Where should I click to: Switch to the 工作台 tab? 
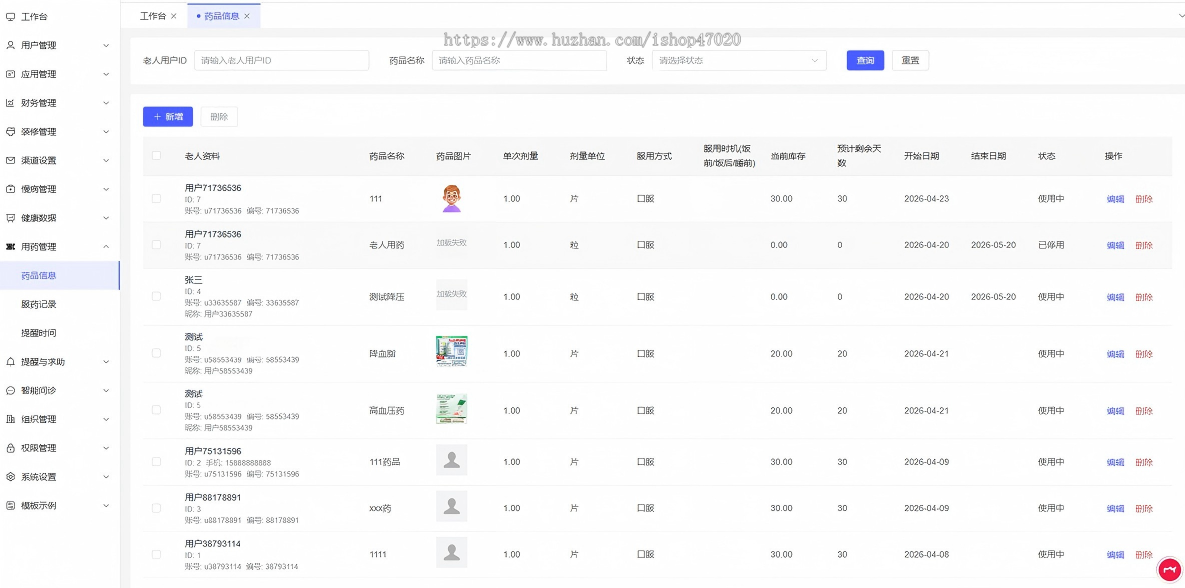click(153, 16)
